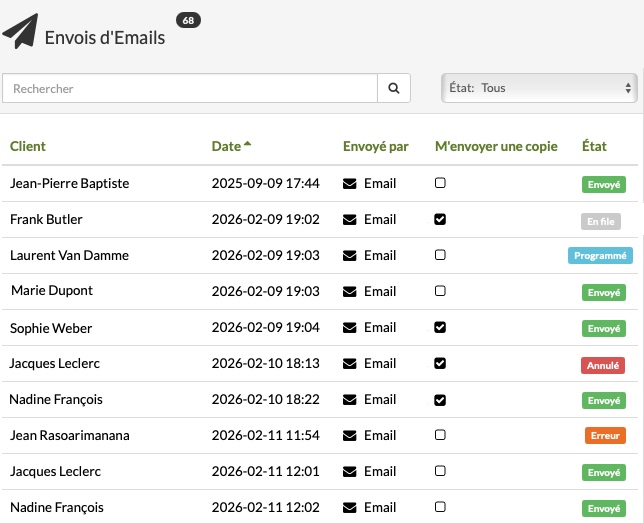Click envelope icon in Jean-Pierre Baptiste row
Screen dimensions: 644x523
tap(350, 184)
